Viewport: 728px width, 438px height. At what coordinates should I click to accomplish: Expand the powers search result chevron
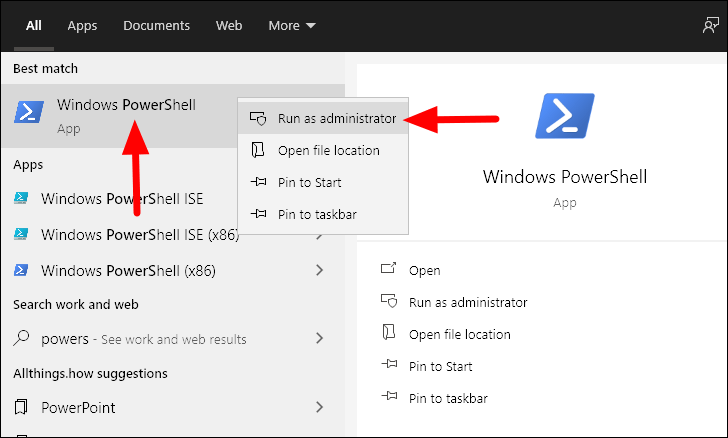319,338
